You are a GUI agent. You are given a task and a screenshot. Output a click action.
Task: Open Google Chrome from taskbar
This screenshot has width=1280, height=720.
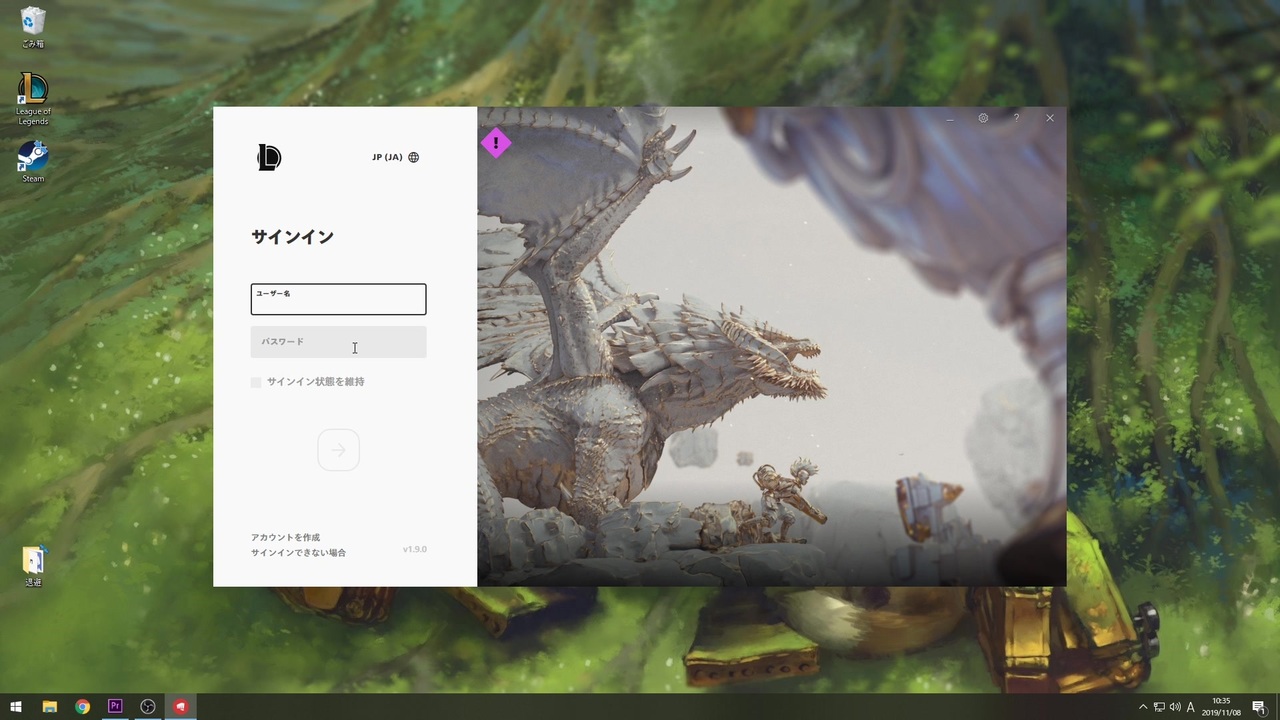(x=82, y=707)
